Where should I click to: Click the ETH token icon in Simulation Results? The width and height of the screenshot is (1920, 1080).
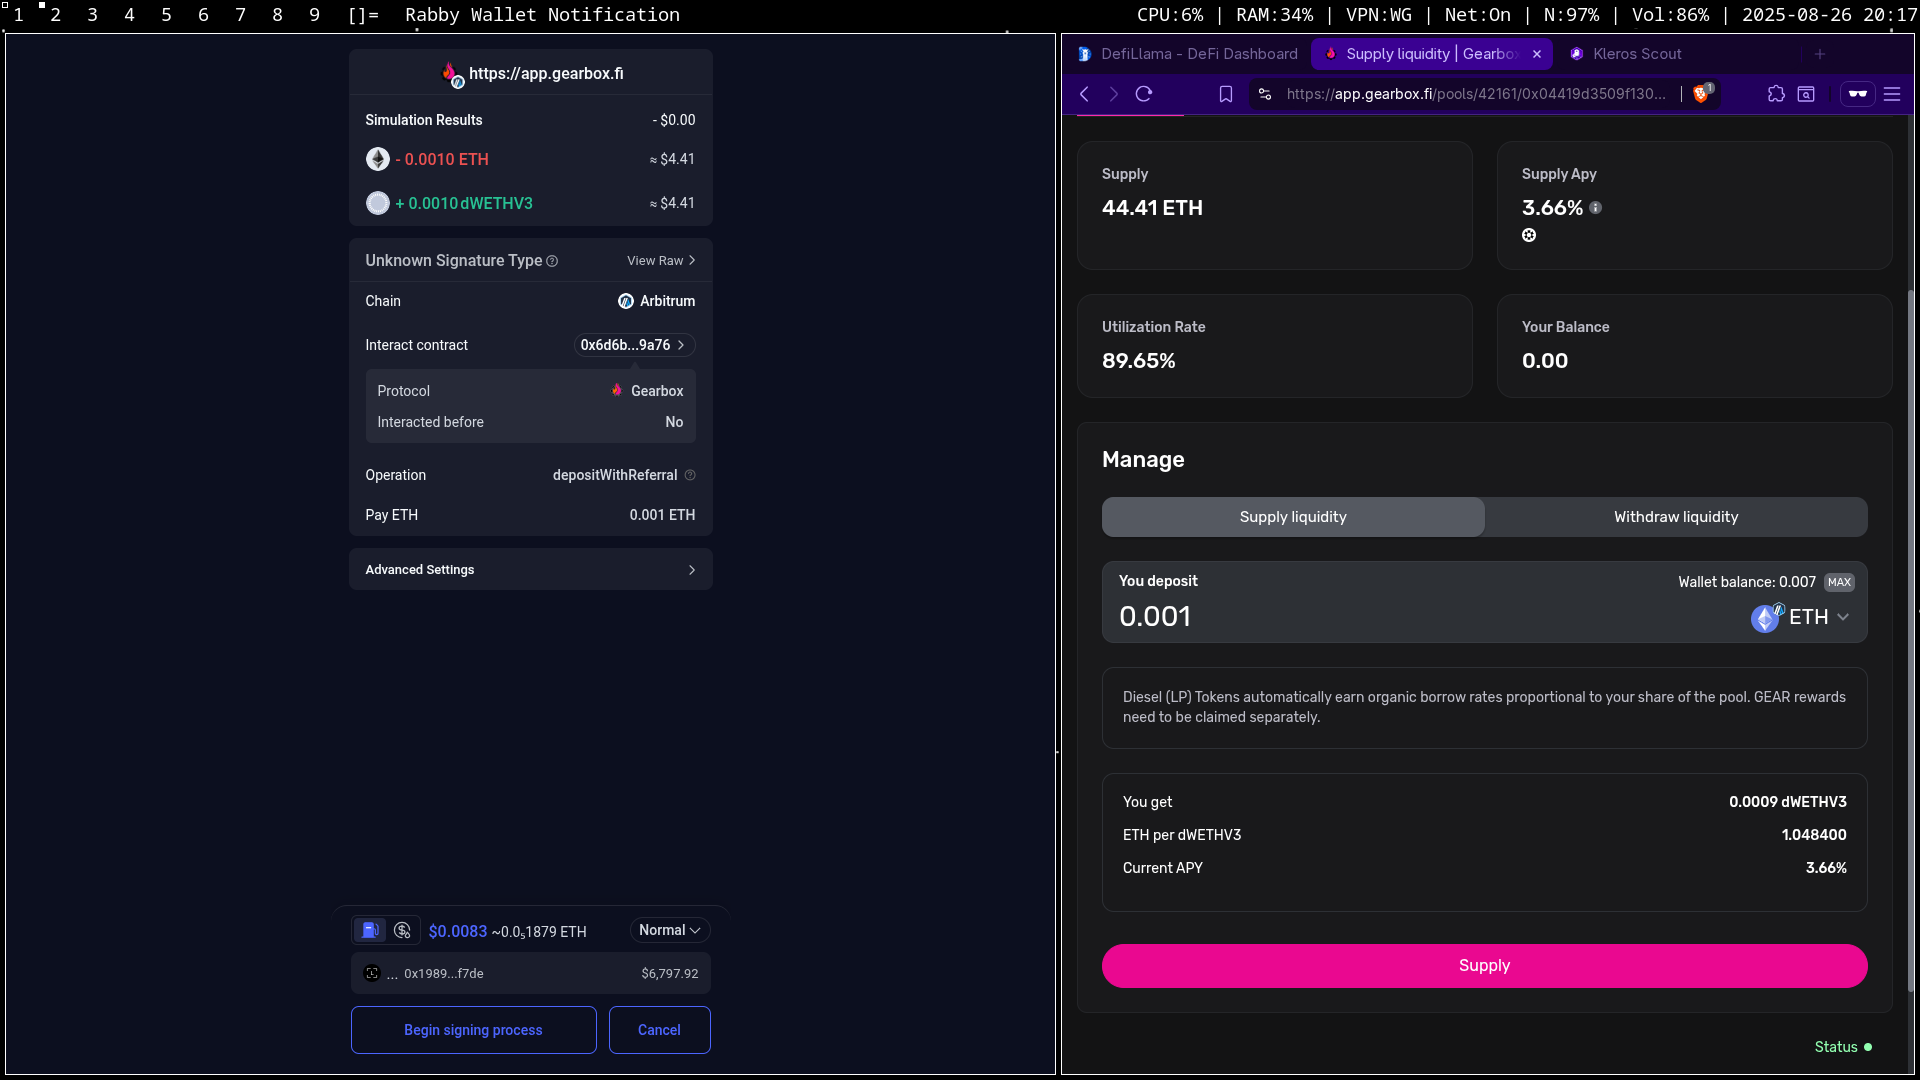pos(378,159)
